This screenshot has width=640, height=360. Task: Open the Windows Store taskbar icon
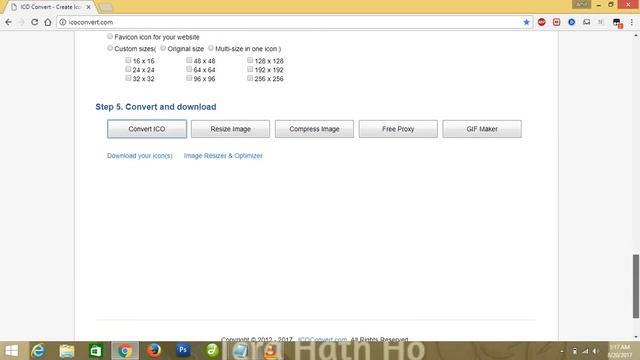pos(96,351)
